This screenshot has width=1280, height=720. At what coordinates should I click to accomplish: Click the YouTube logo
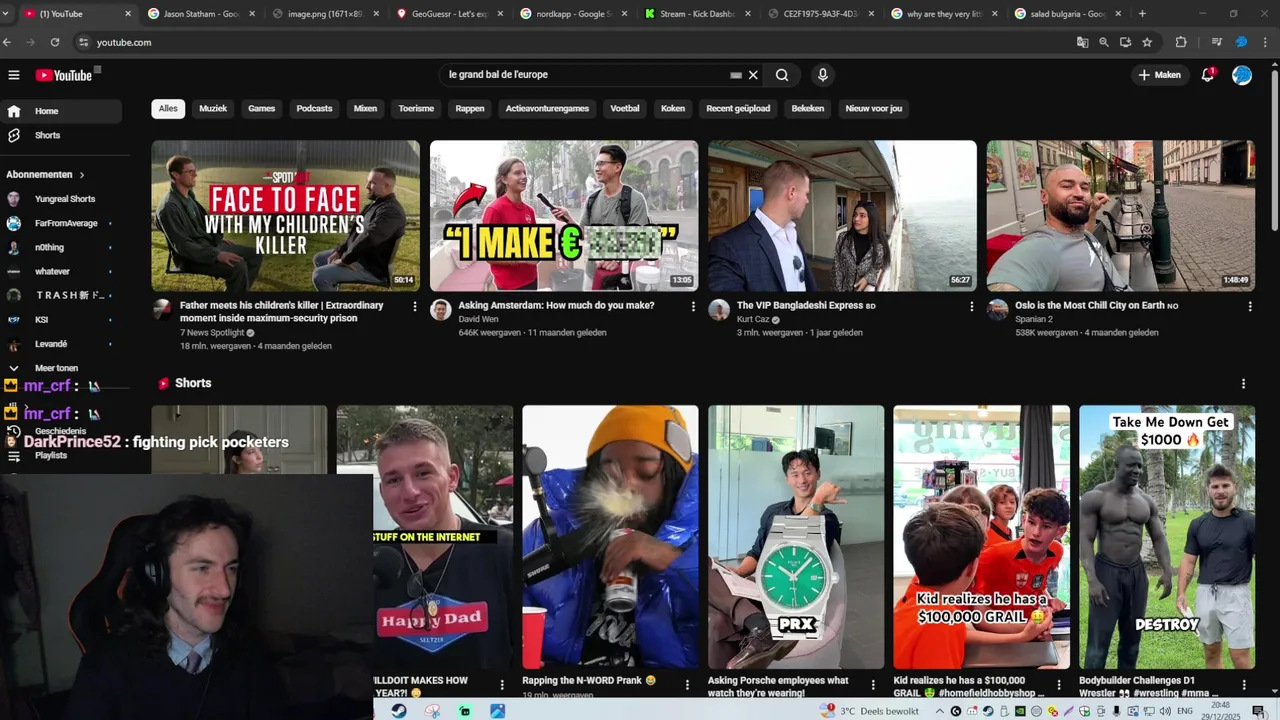pyautogui.click(x=64, y=75)
